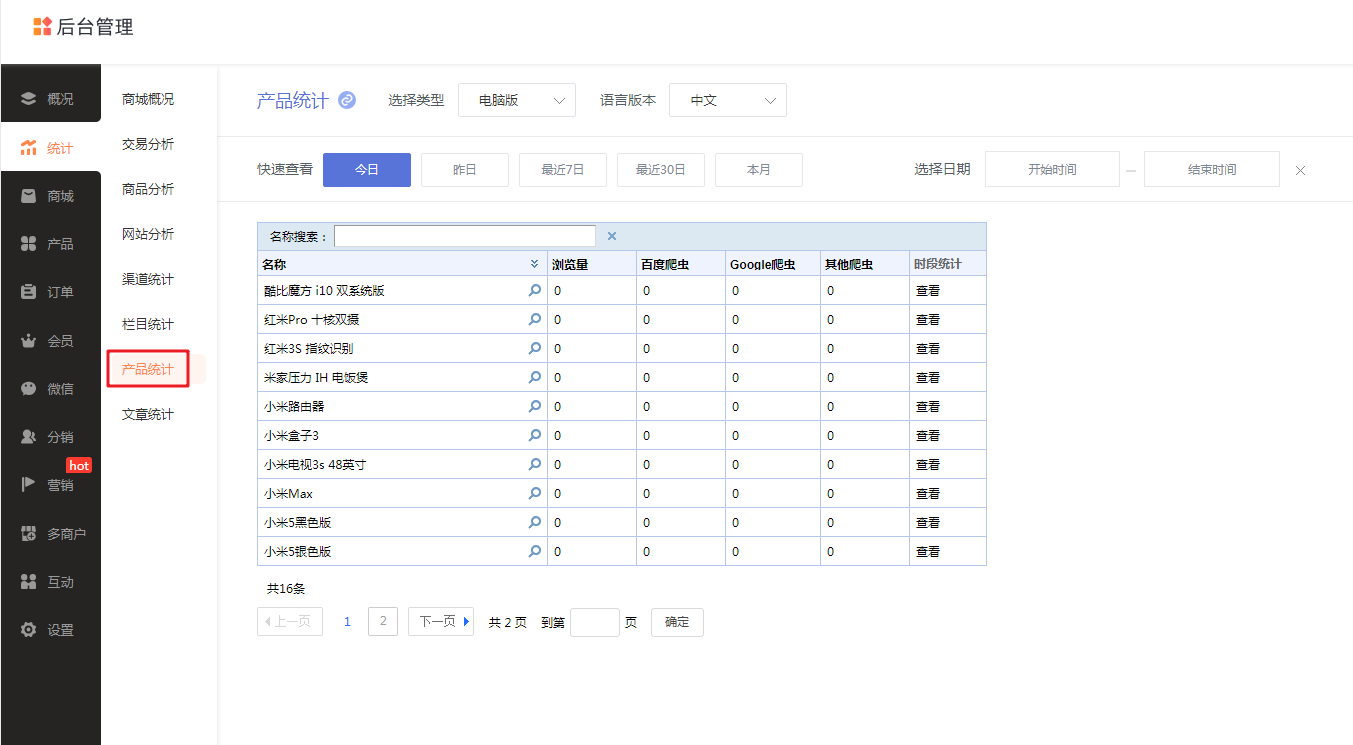
Task: Clear the date range with X icon
Action: point(1300,170)
